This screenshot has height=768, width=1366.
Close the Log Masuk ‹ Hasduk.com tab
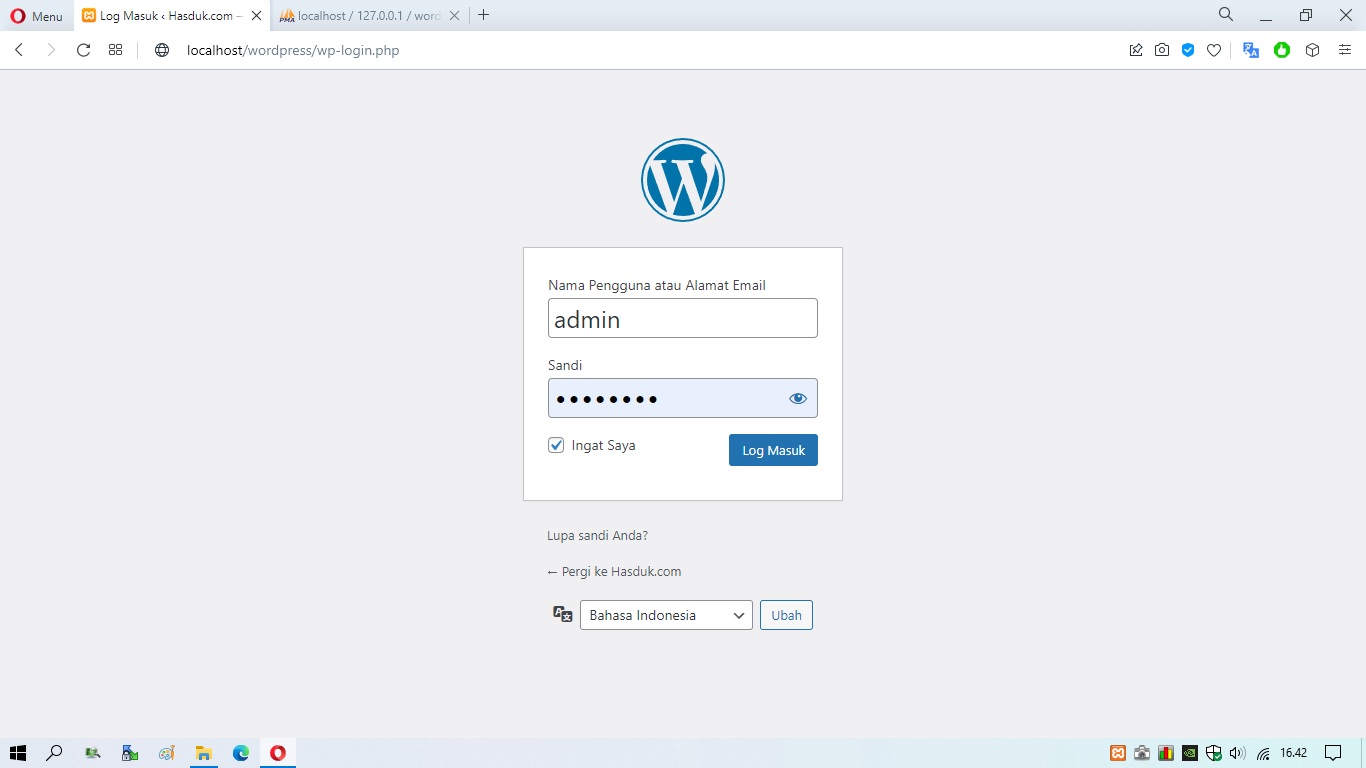[256, 16]
